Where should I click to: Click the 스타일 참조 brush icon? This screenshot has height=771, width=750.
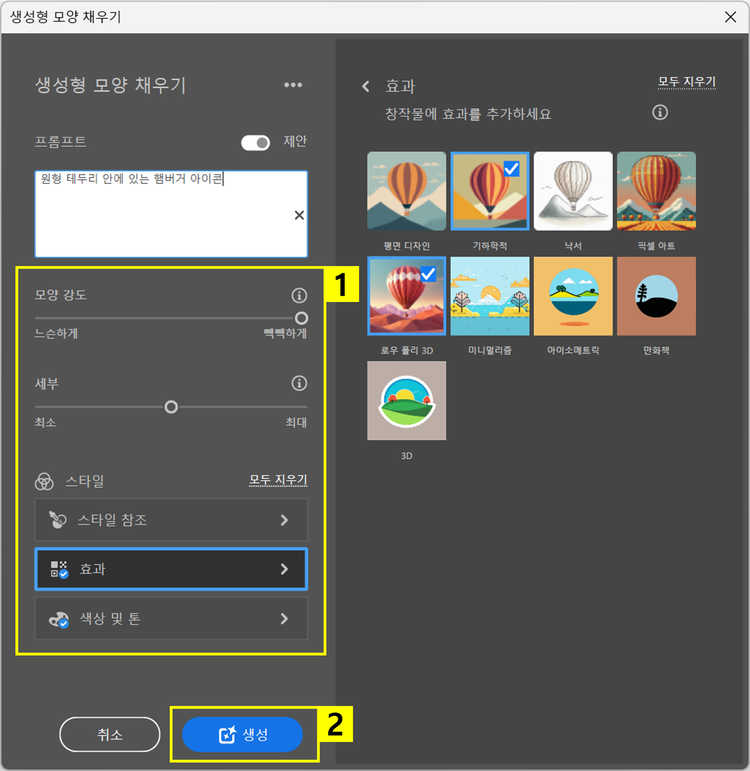pyautogui.click(x=58, y=520)
